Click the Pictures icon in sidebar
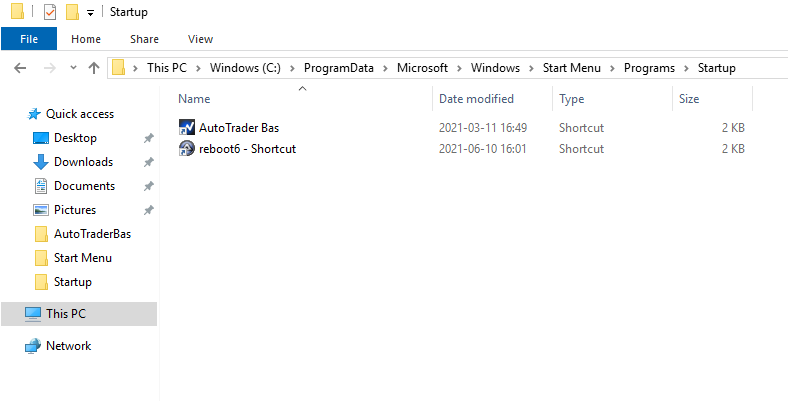The height and width of the screenshot is (401, 788). (41, 210)
